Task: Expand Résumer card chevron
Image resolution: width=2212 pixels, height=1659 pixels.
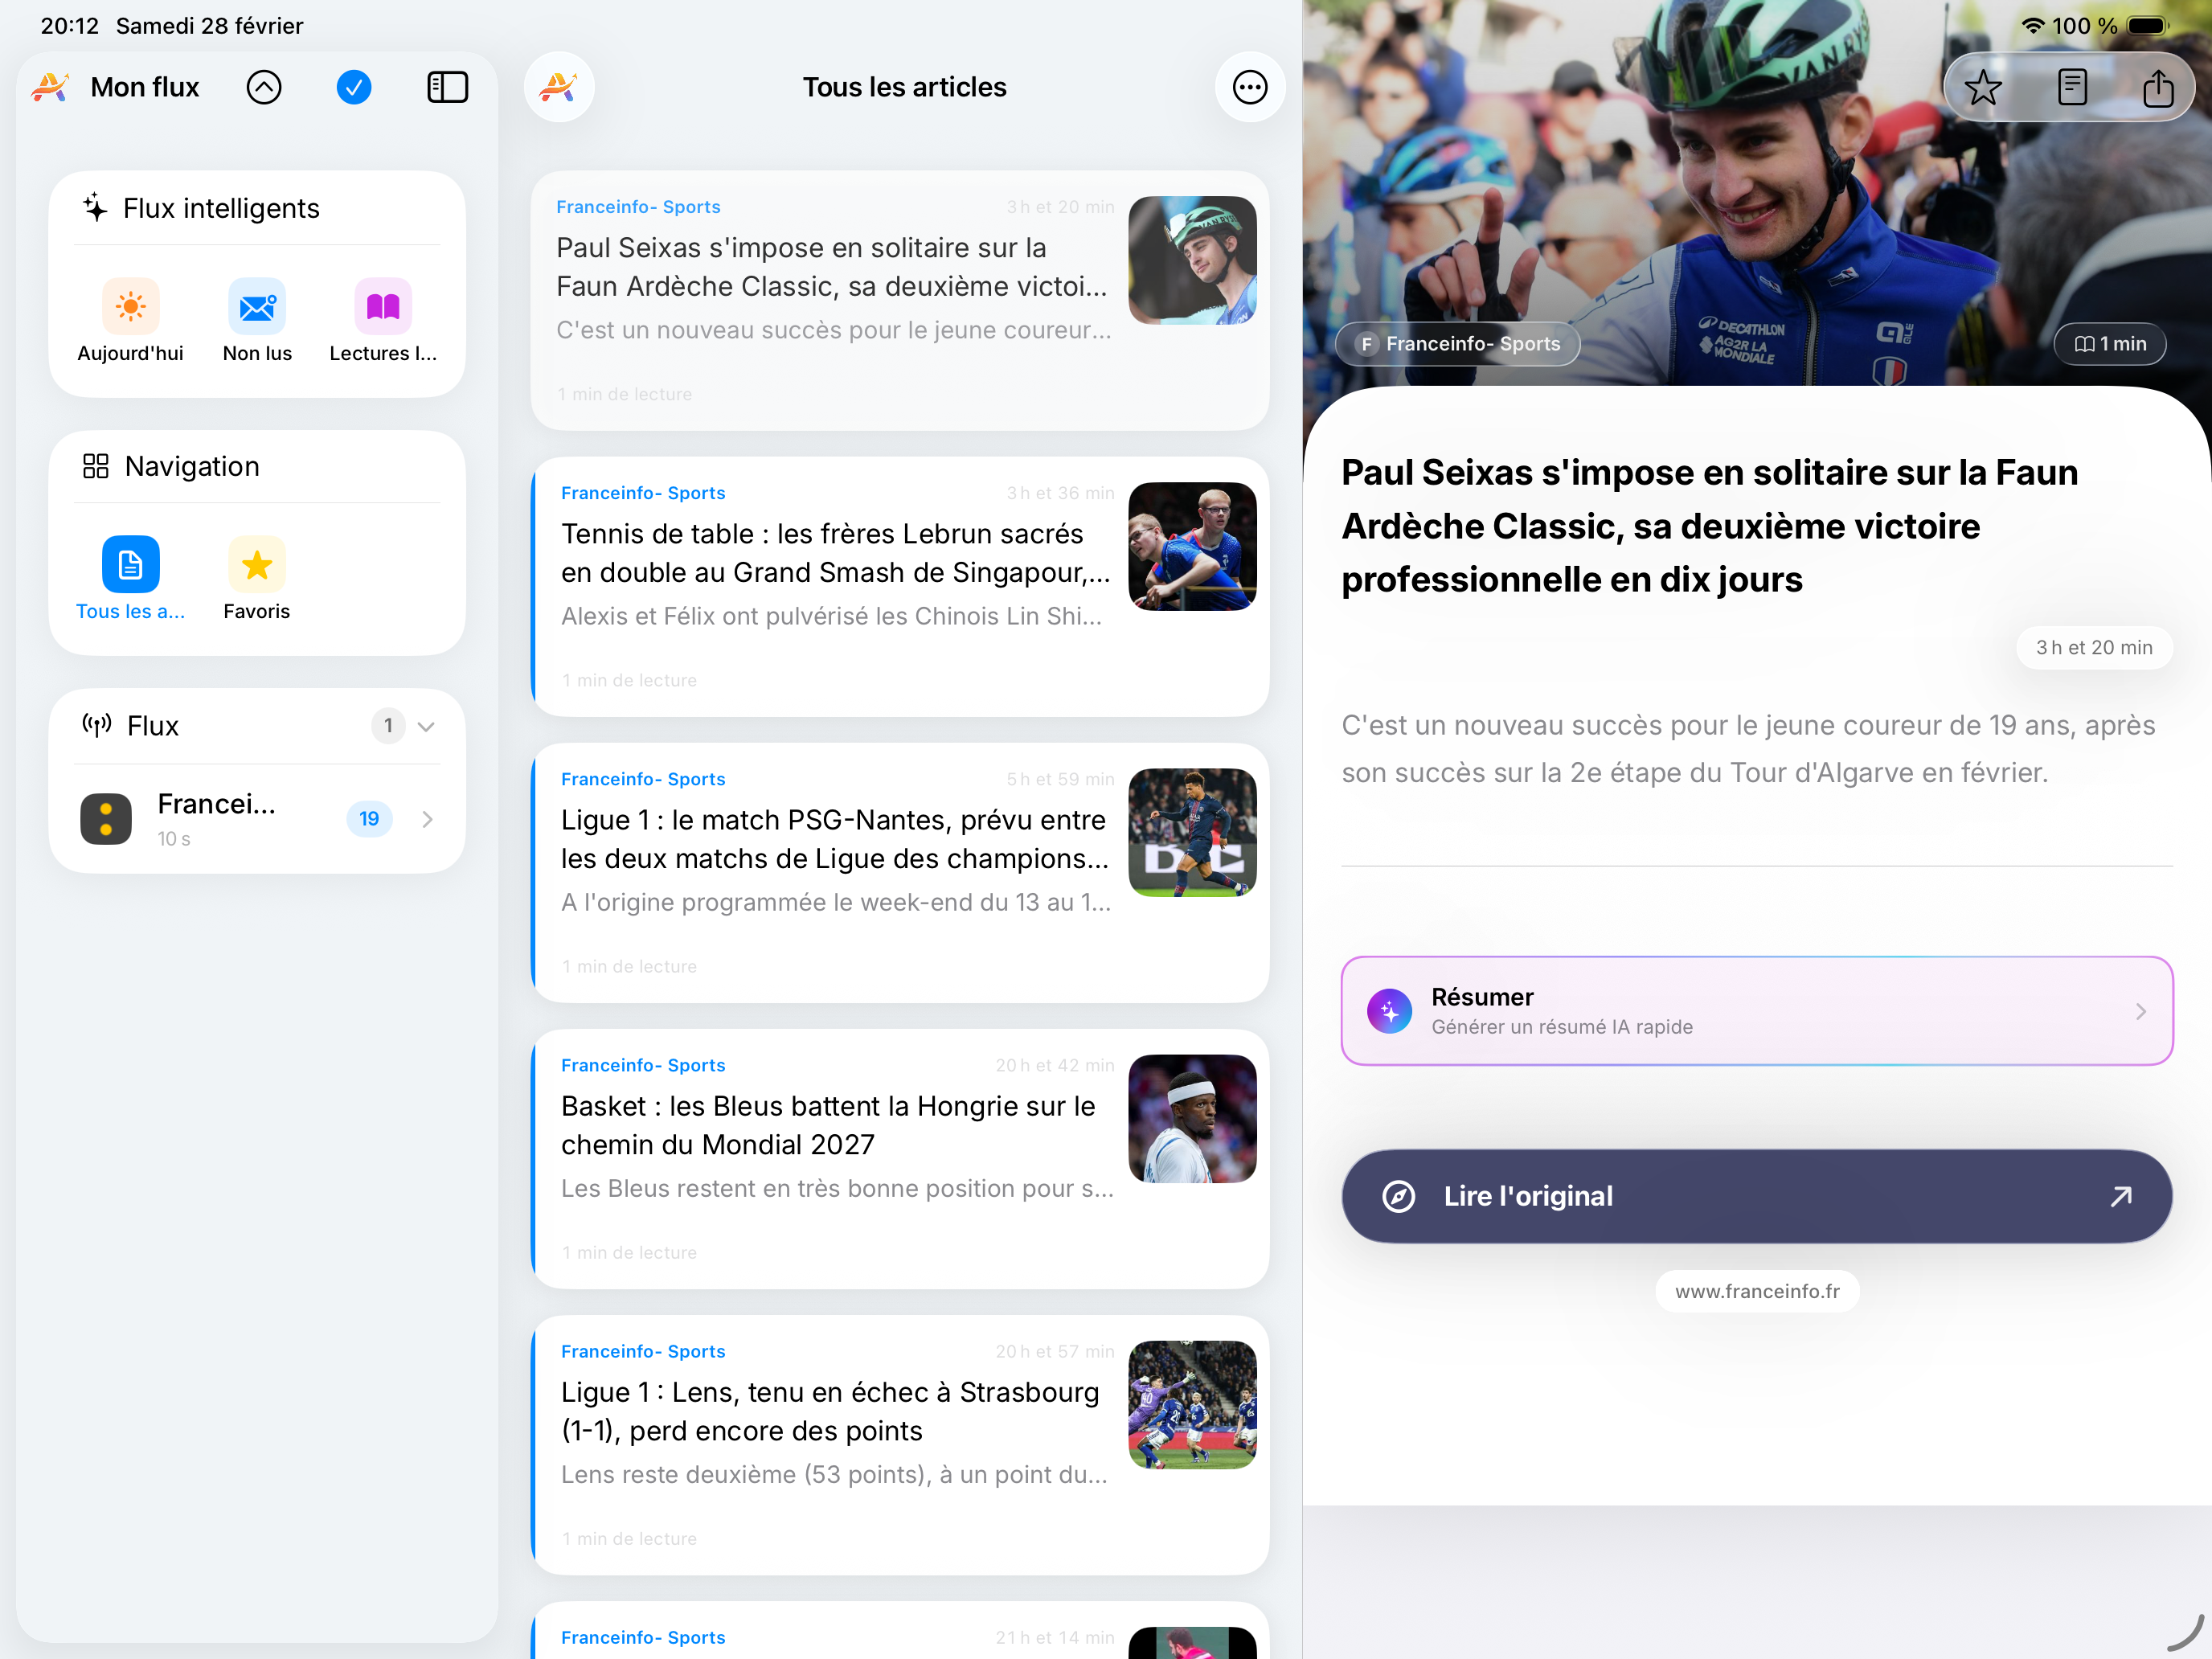Action: pos(2141,1011)
